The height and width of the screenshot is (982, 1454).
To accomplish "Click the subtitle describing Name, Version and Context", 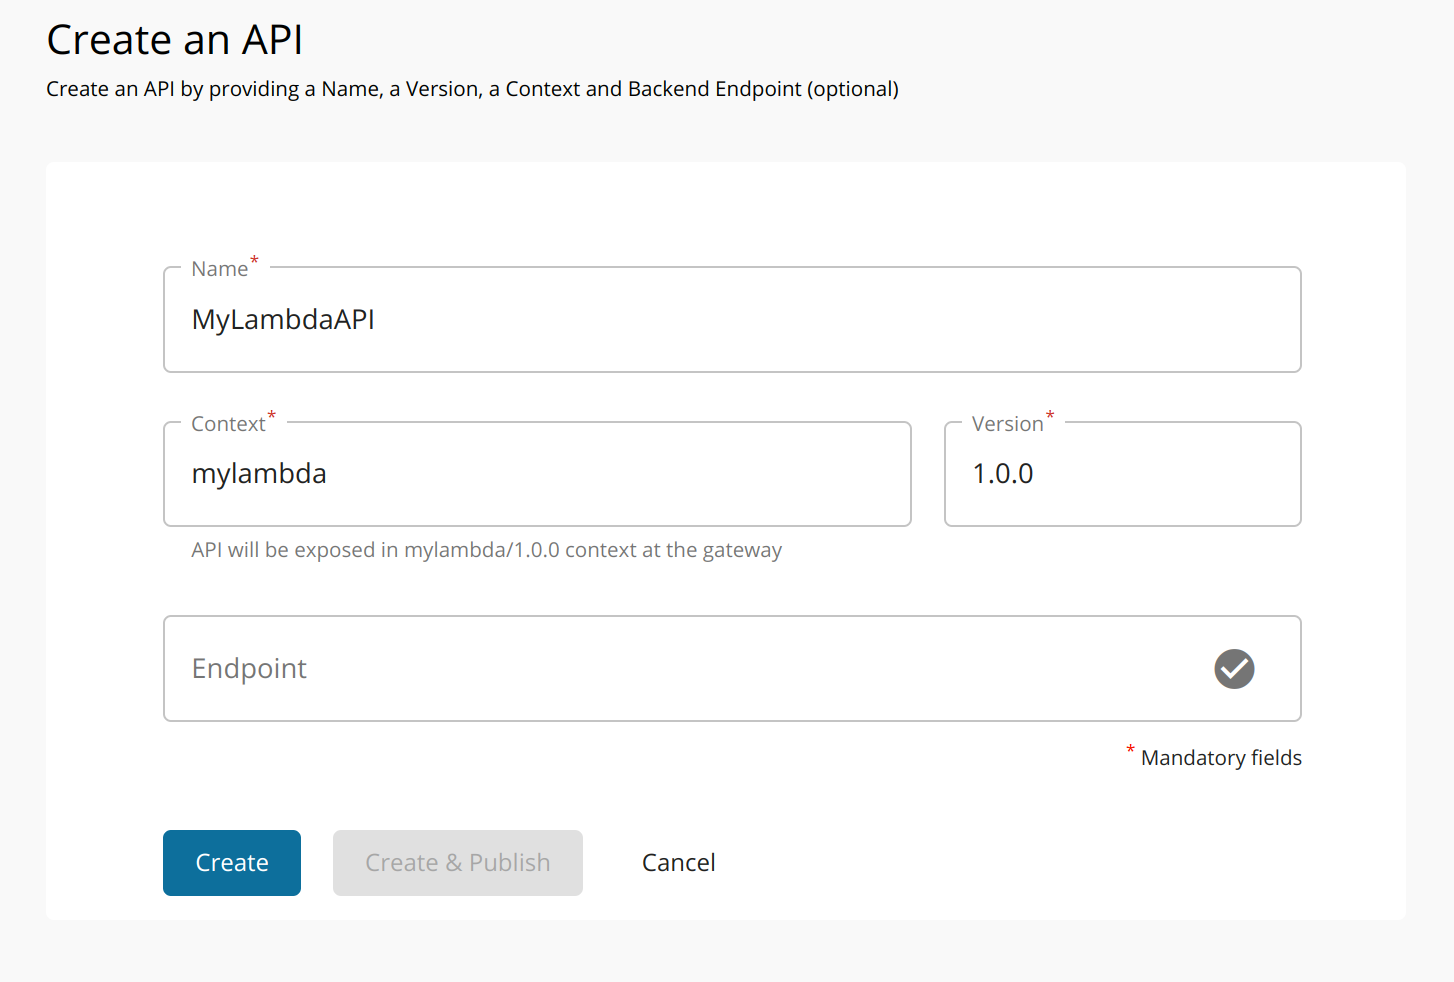I will 471,88.
